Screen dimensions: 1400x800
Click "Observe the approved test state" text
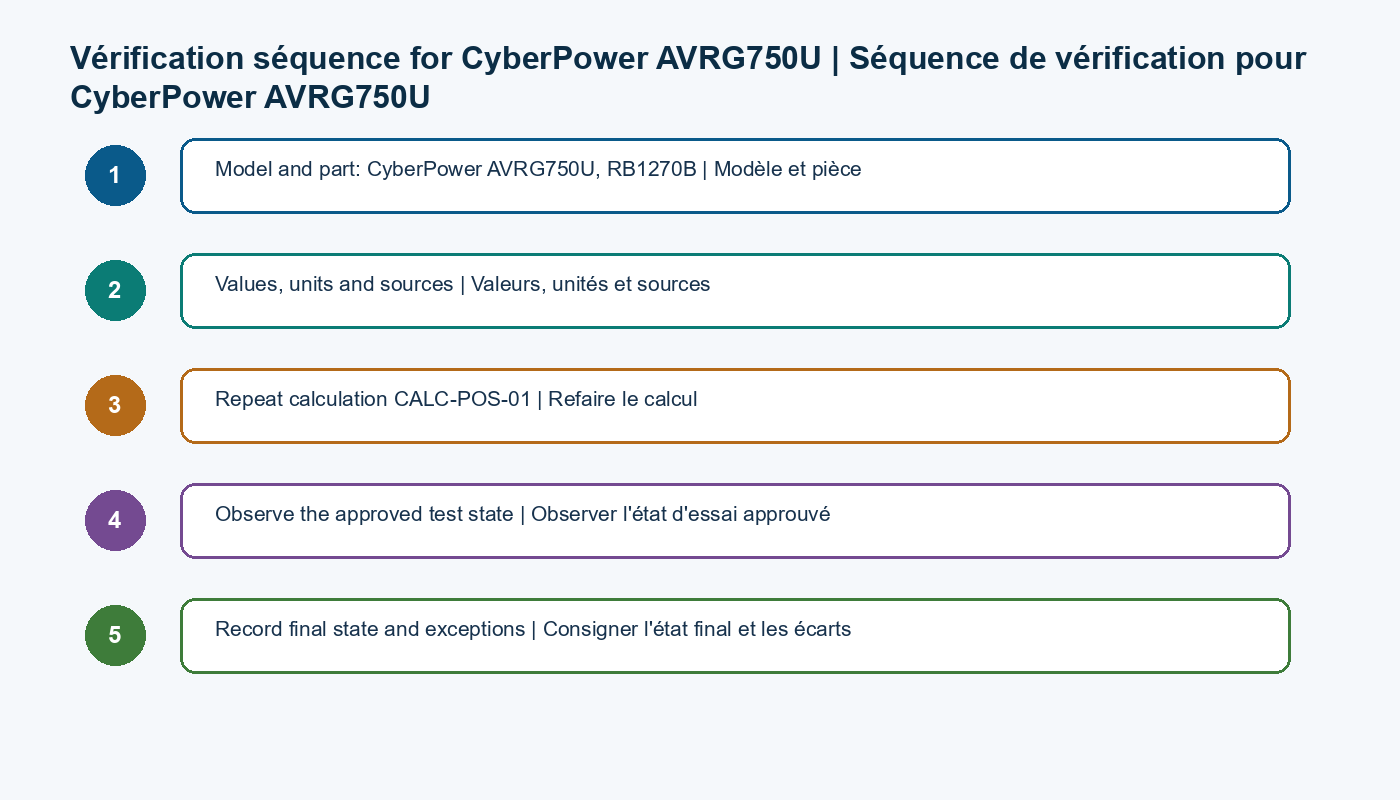tap(365, 515)
